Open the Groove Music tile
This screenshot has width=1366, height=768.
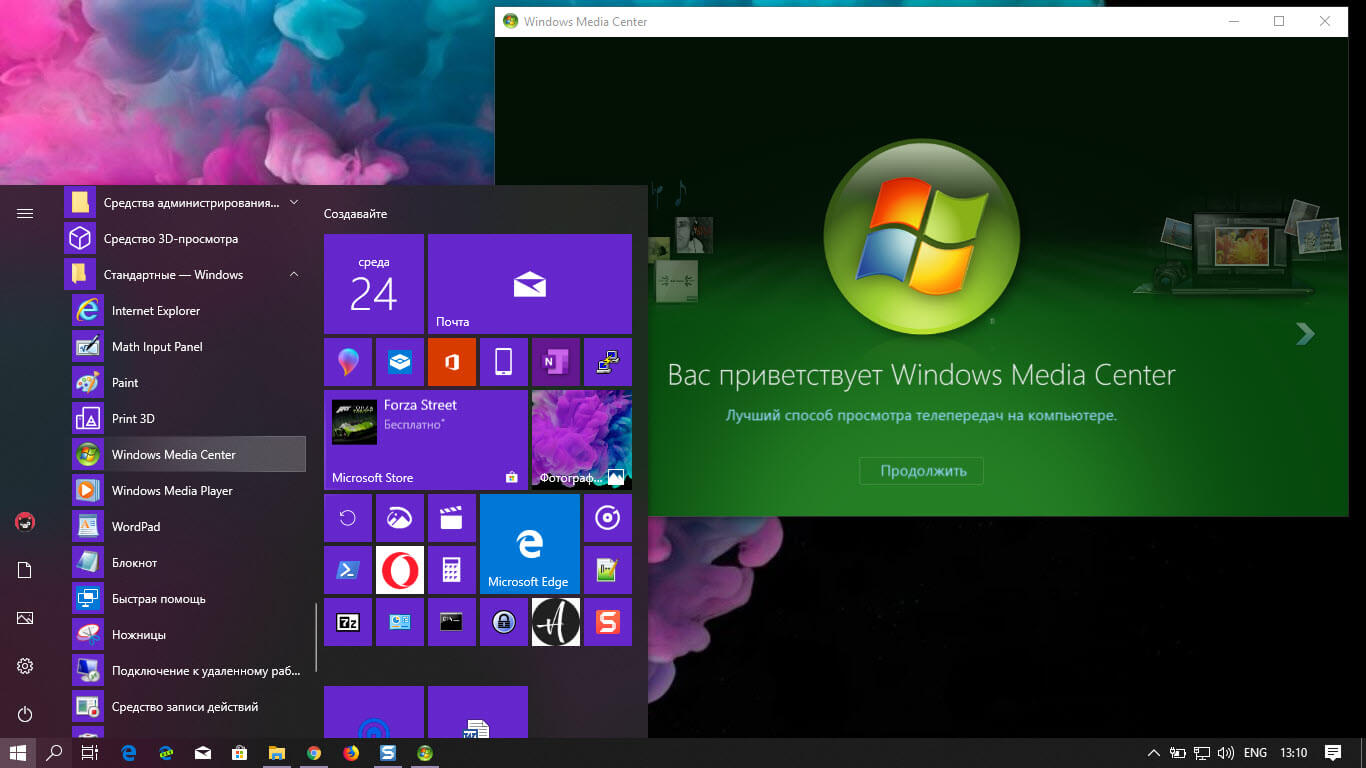[x=608, y=518]
